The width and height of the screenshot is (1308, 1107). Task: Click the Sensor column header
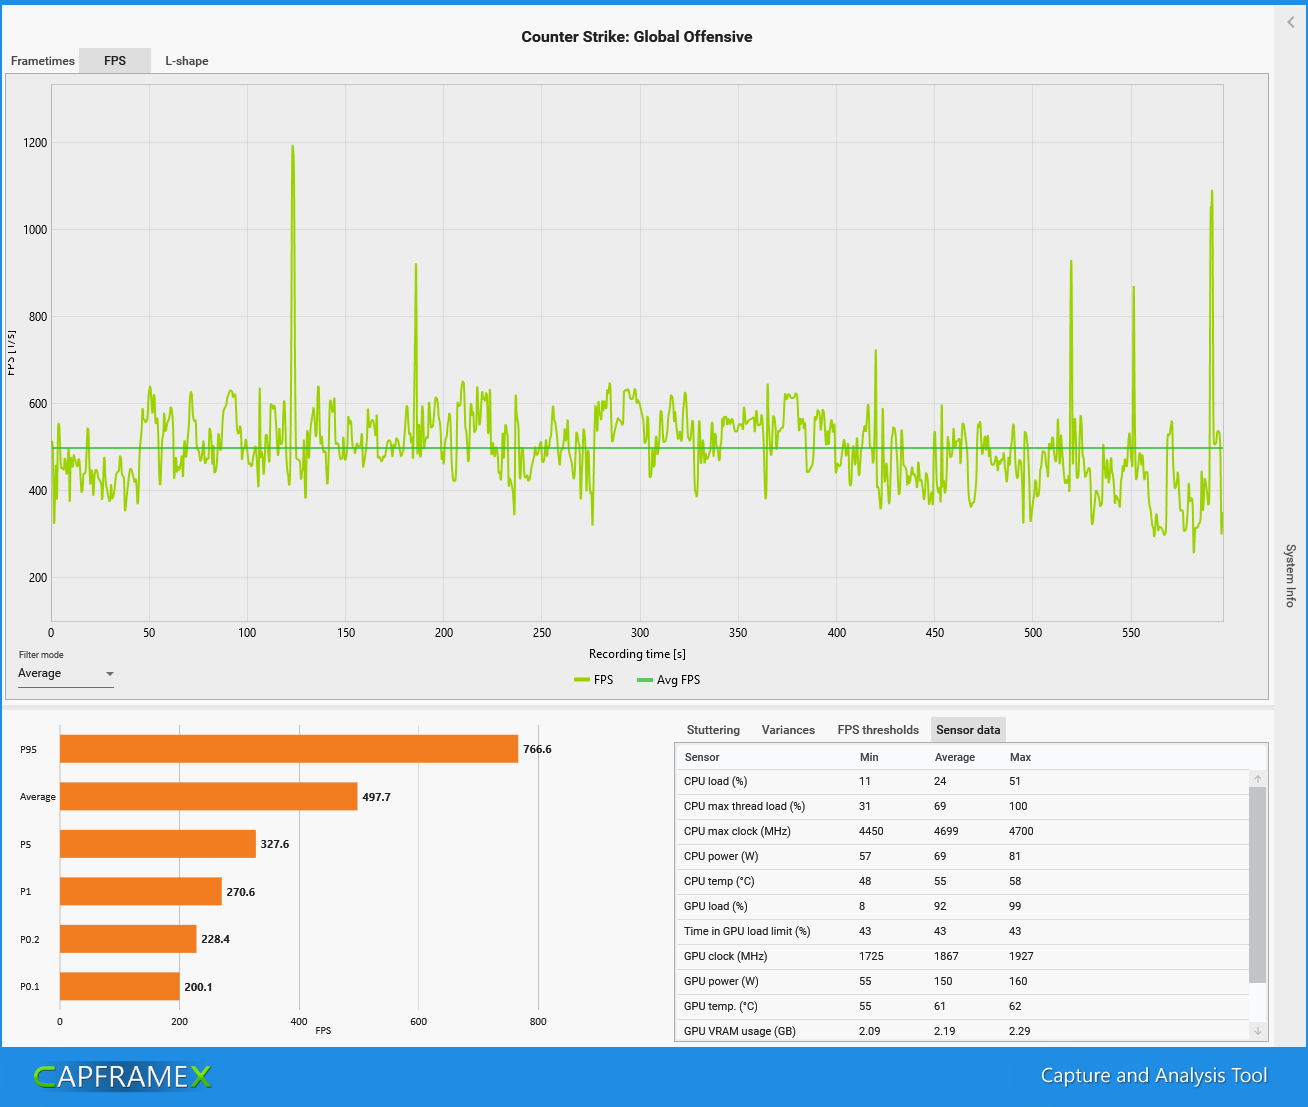702,757
